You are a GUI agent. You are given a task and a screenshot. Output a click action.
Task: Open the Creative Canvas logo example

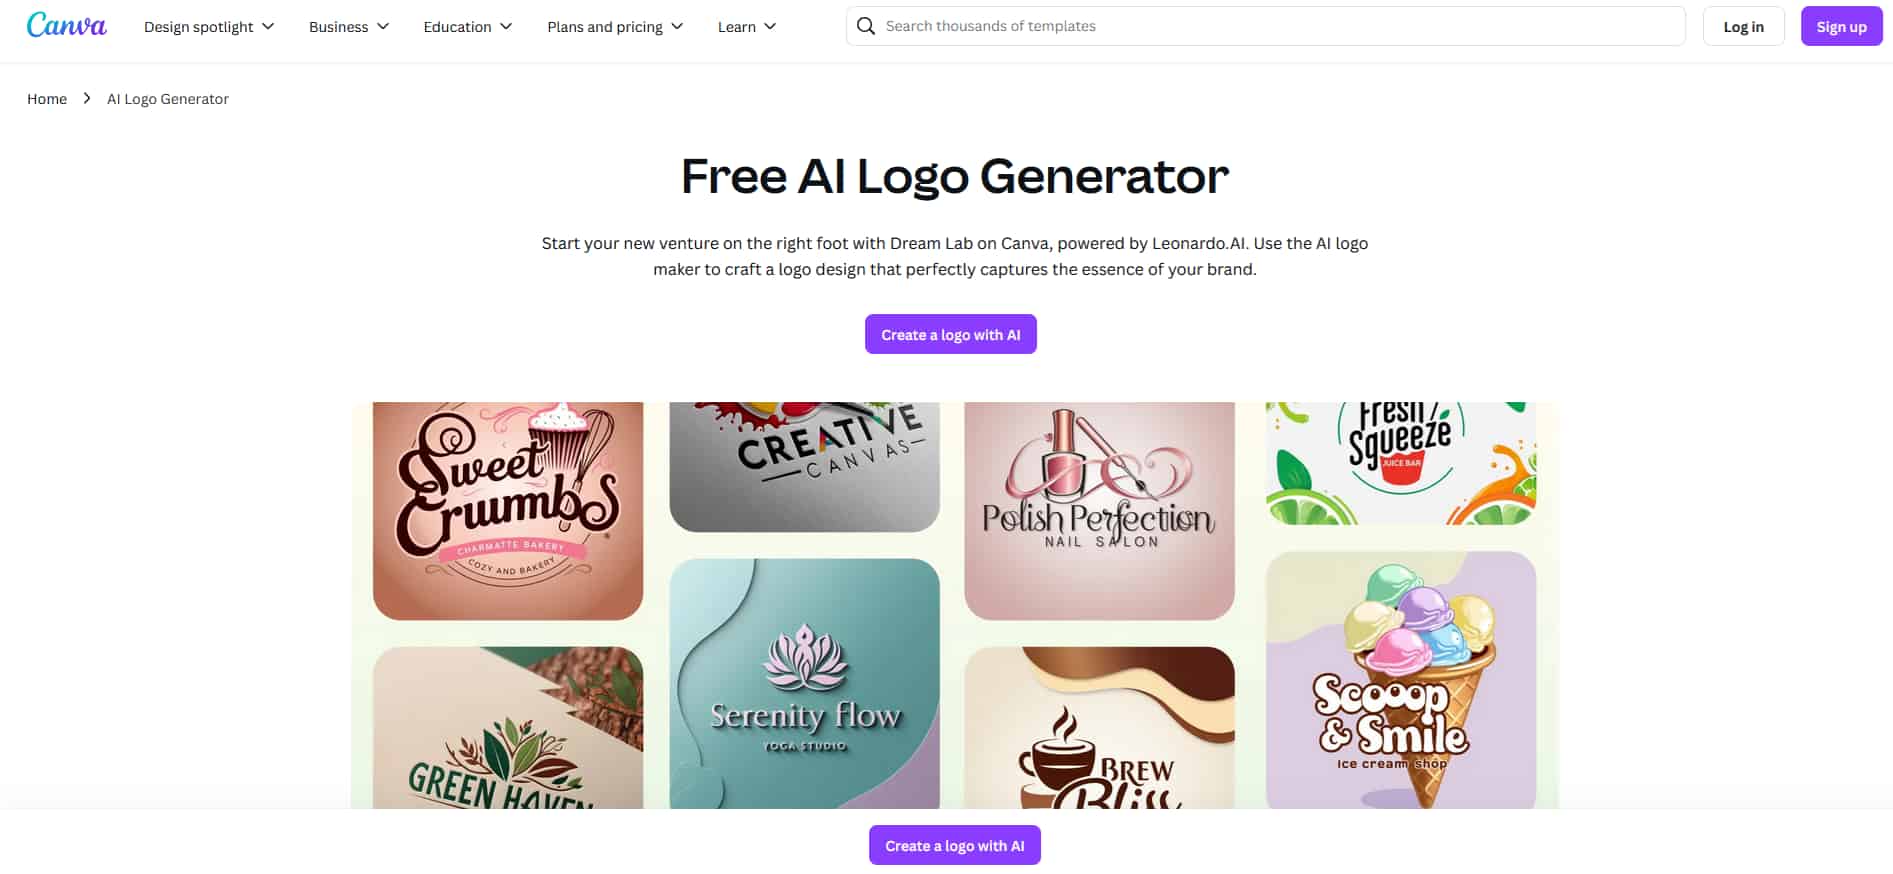(804, 466)
